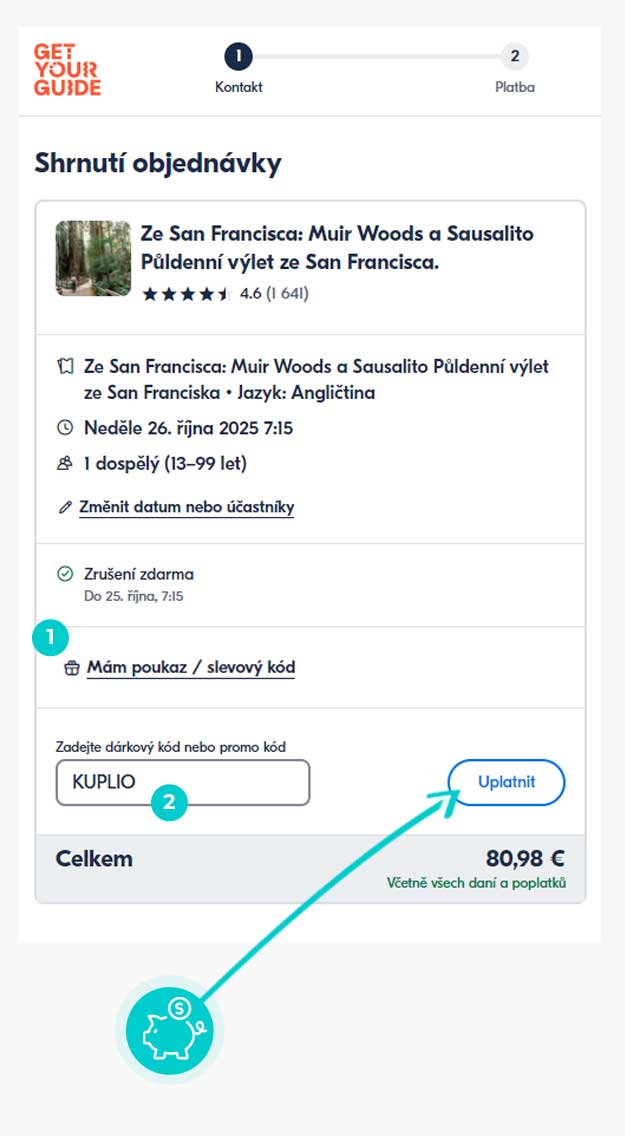Image resolution: width=625 pixels, height=1136 pixels.
Task: Select step 1 Kontakt circle icon
Action: pos(237,57)
